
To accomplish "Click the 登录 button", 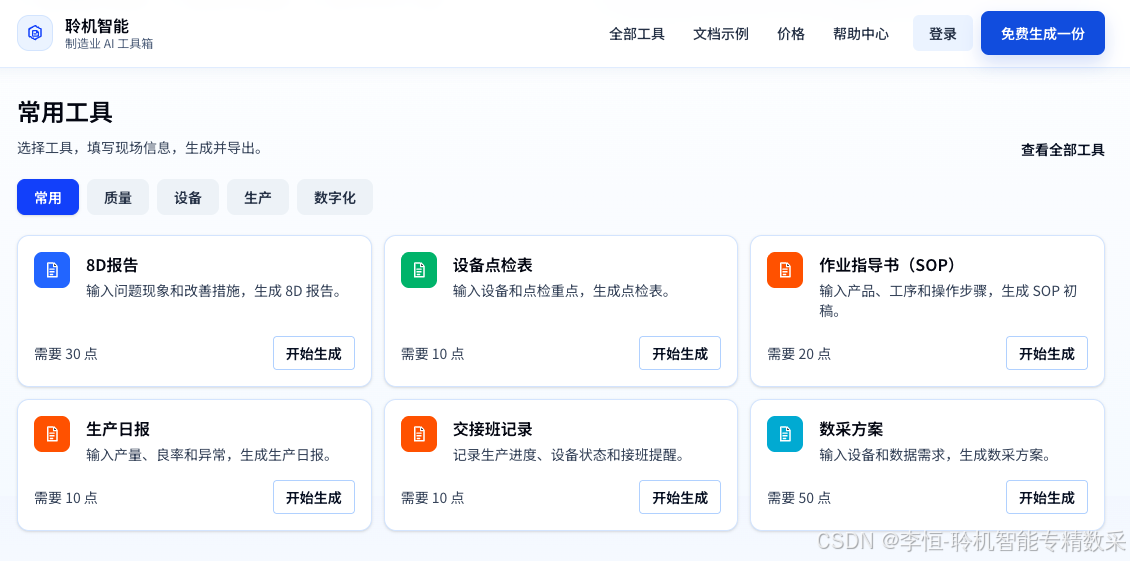I will click(x=943, y=33).
